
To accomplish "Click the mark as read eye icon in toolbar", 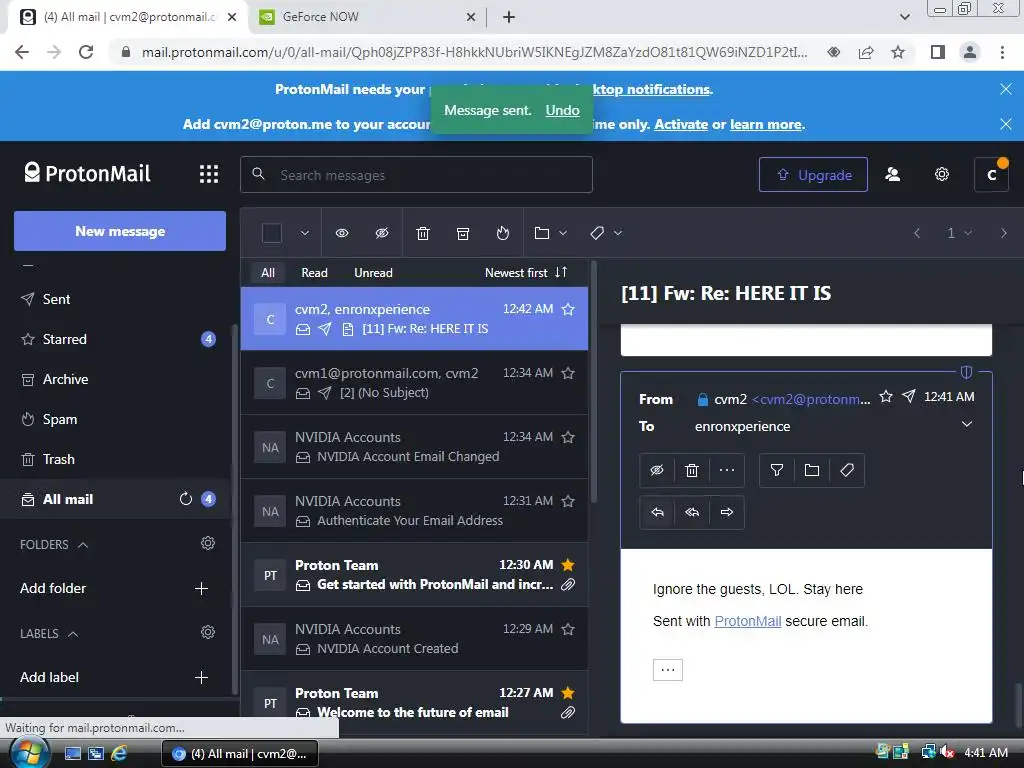I will coord(342,233).
